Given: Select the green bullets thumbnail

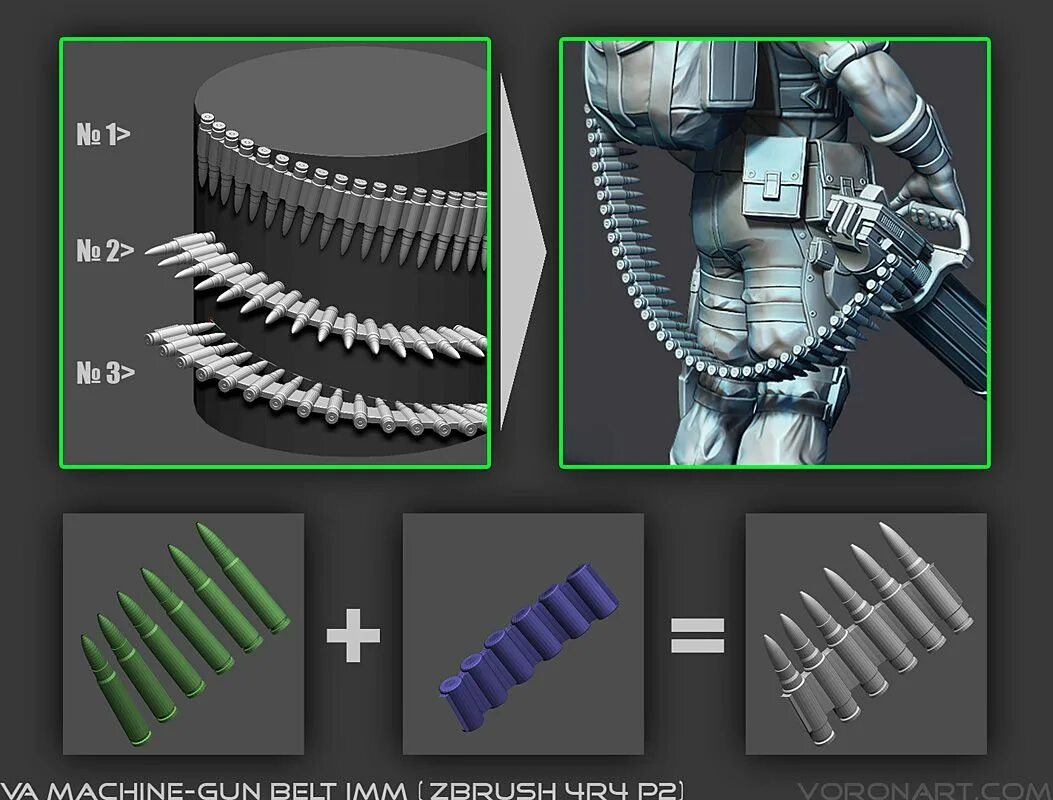Looking at the screenshot, I should coord(183,633).
